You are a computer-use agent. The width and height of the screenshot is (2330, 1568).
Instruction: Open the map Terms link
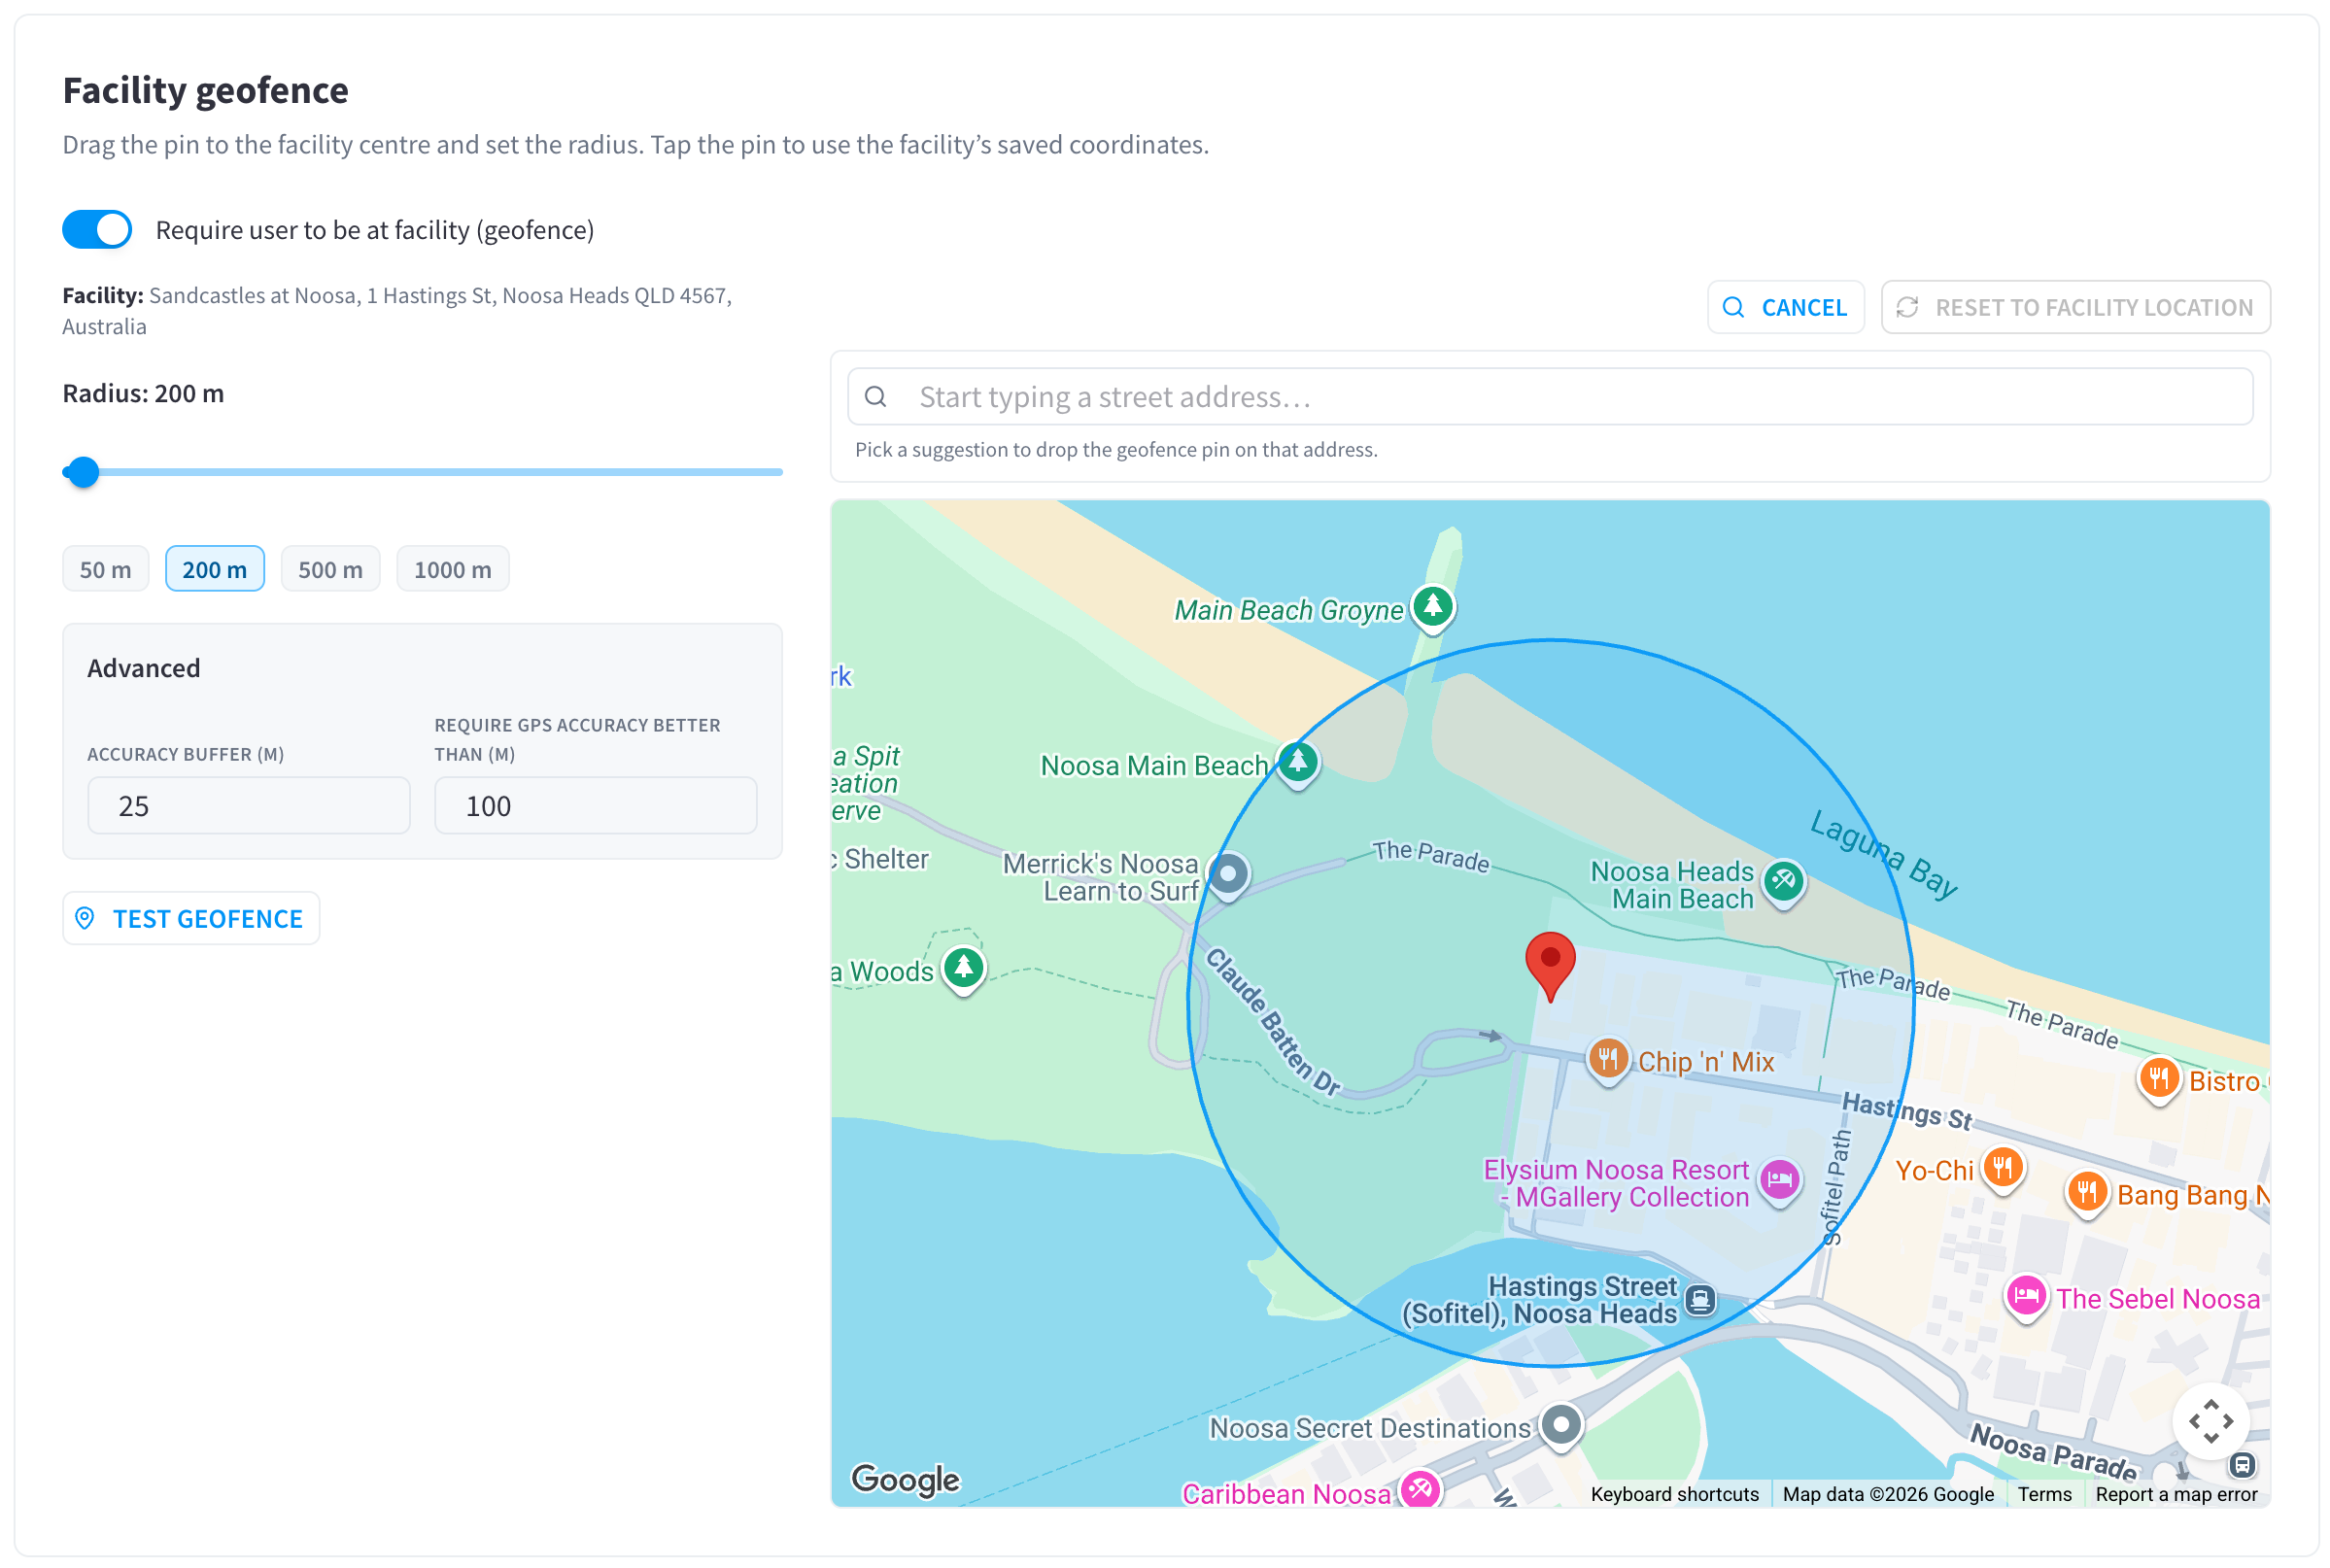tap(2044, 1494)
